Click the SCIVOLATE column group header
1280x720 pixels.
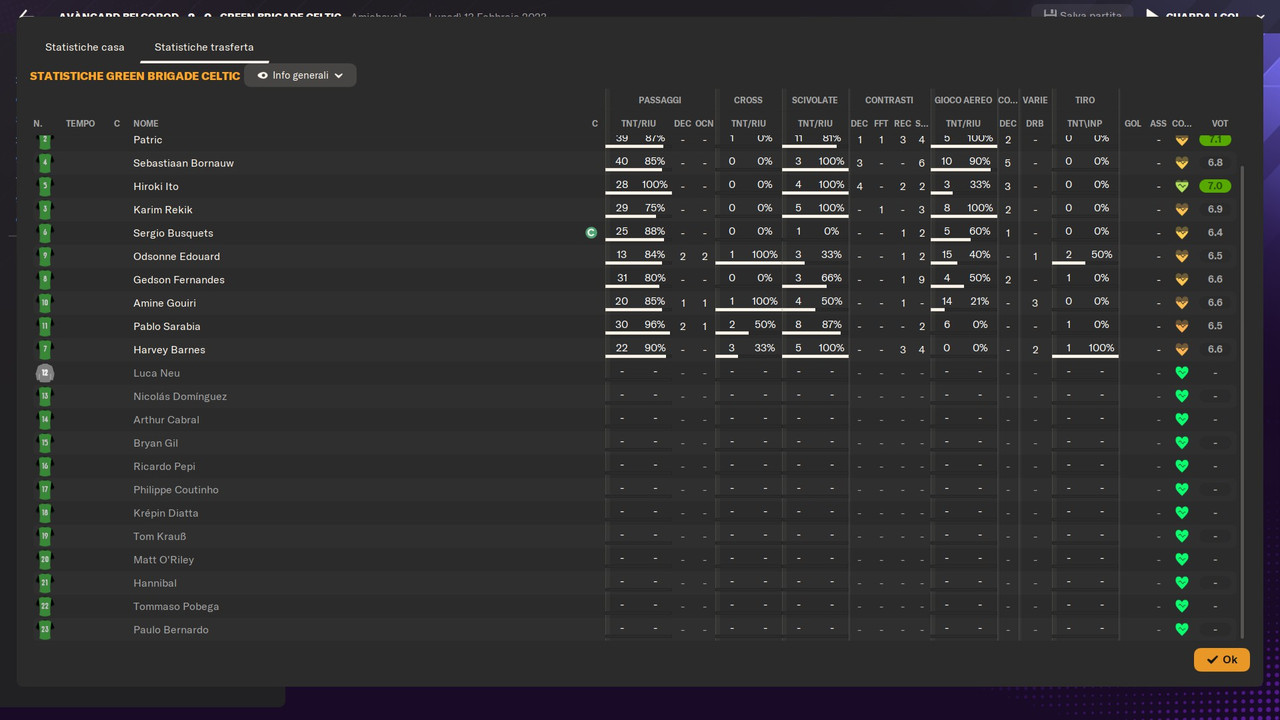815,100
